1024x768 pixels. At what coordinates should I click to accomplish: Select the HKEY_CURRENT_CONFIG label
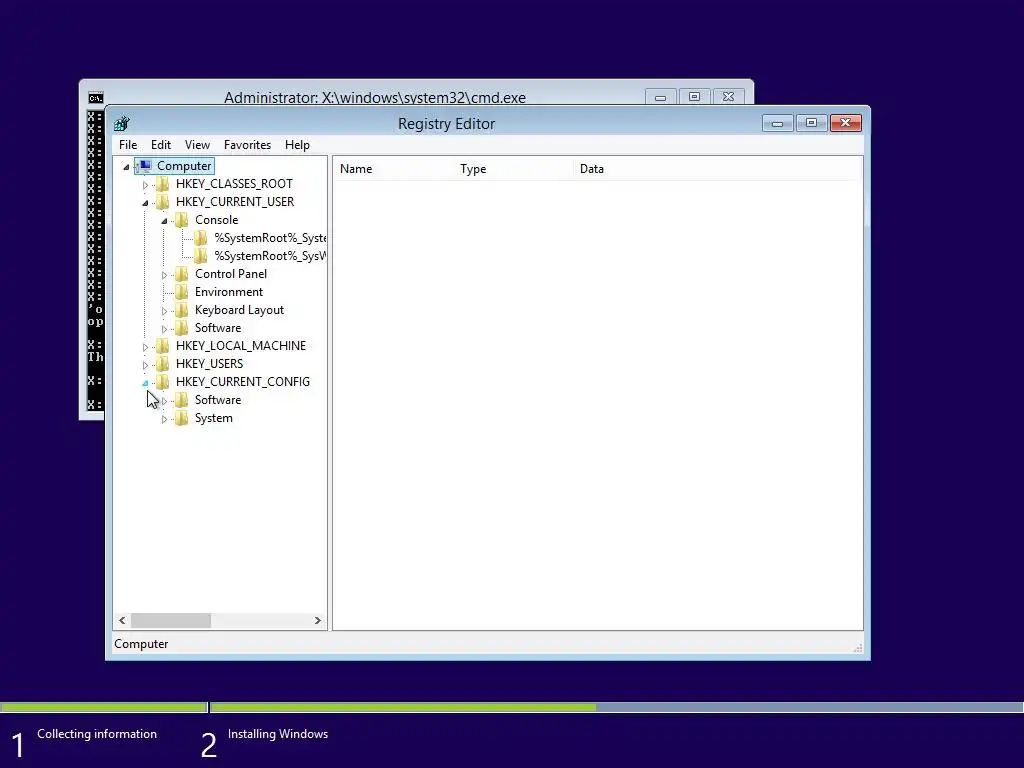click(242, 381)
